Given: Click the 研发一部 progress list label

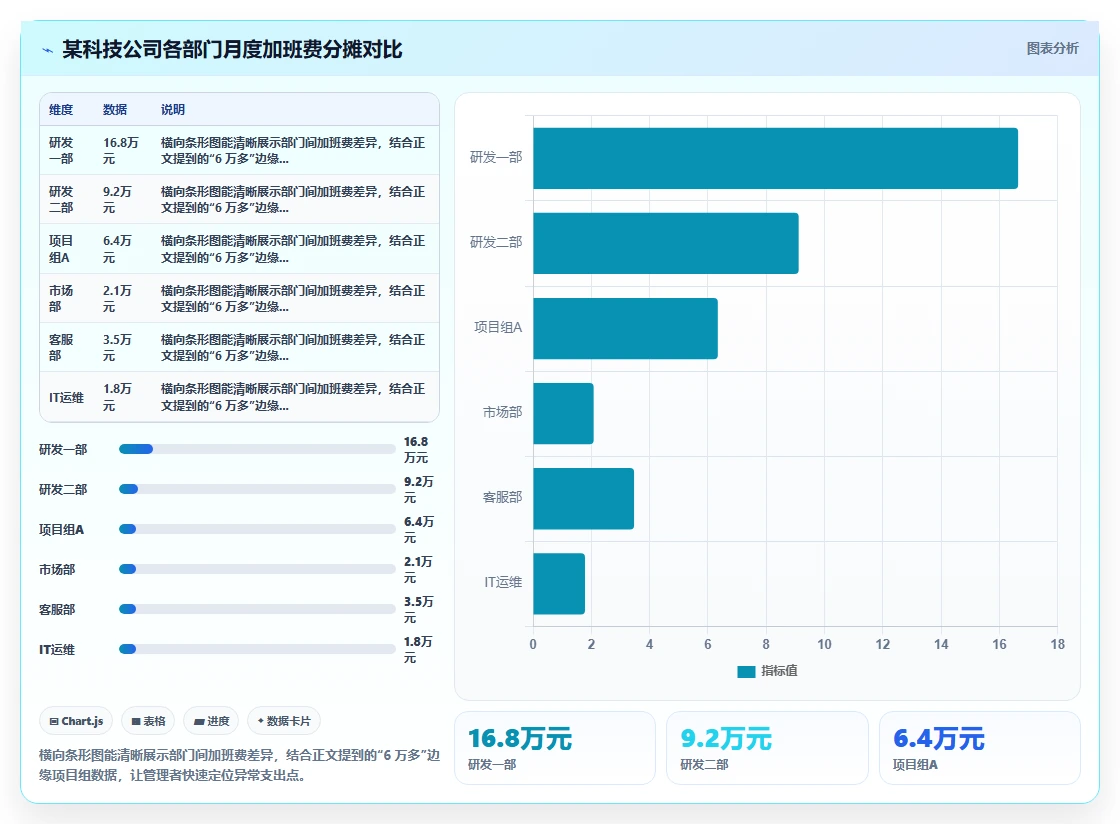Looking at the screenshot, I should click(x=63, y=449).
